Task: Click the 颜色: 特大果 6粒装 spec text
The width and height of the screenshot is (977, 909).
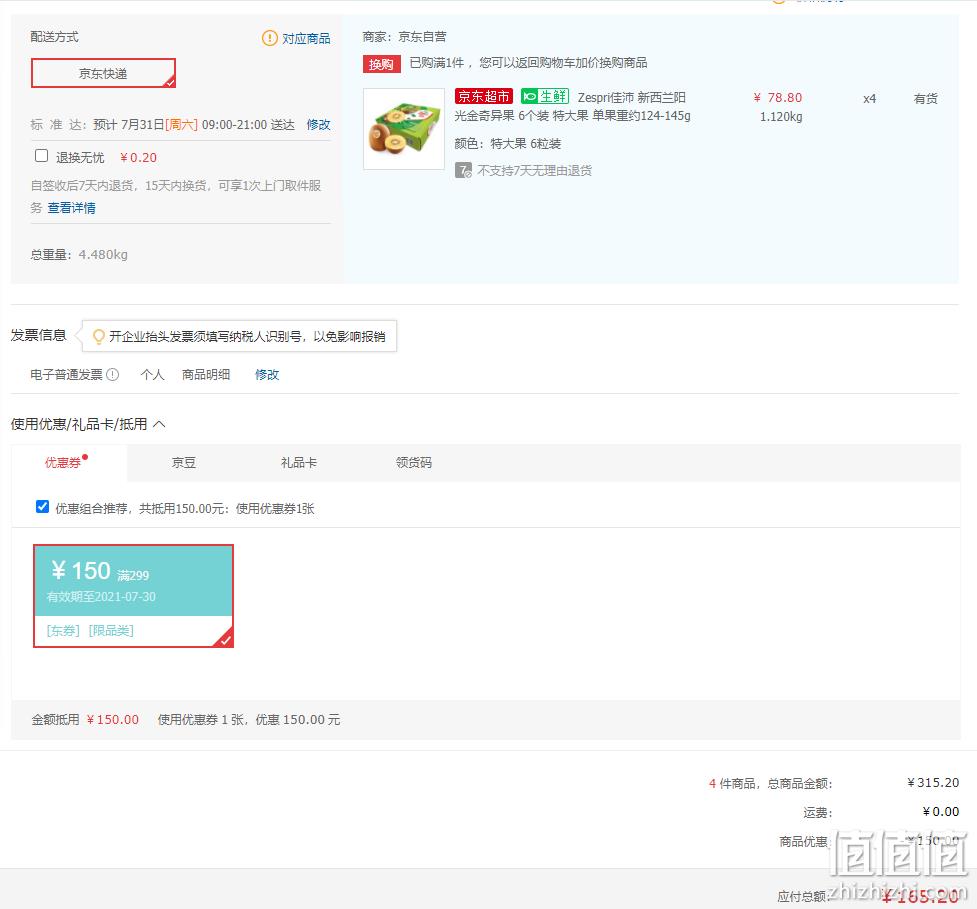Action: click(507, 144)
